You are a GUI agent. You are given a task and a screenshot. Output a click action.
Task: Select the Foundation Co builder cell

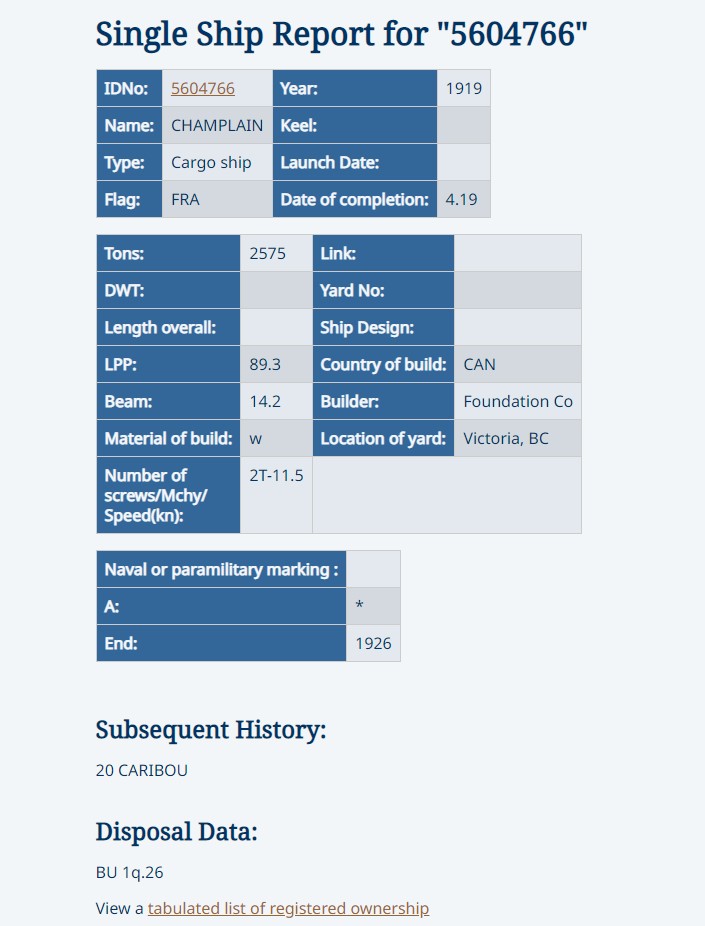tap(518, 402)
